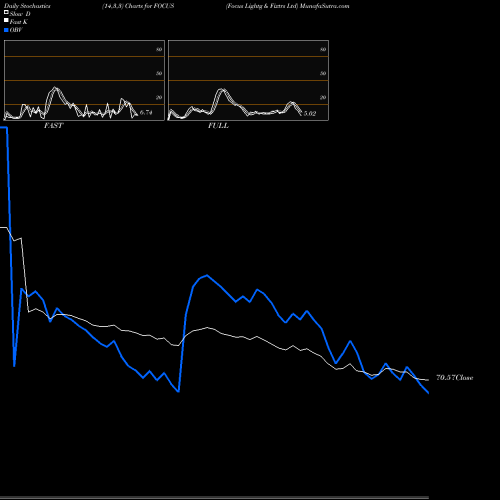Click the 20 level label in FULL chart
The image size is (500, 500).
[323, 97]
